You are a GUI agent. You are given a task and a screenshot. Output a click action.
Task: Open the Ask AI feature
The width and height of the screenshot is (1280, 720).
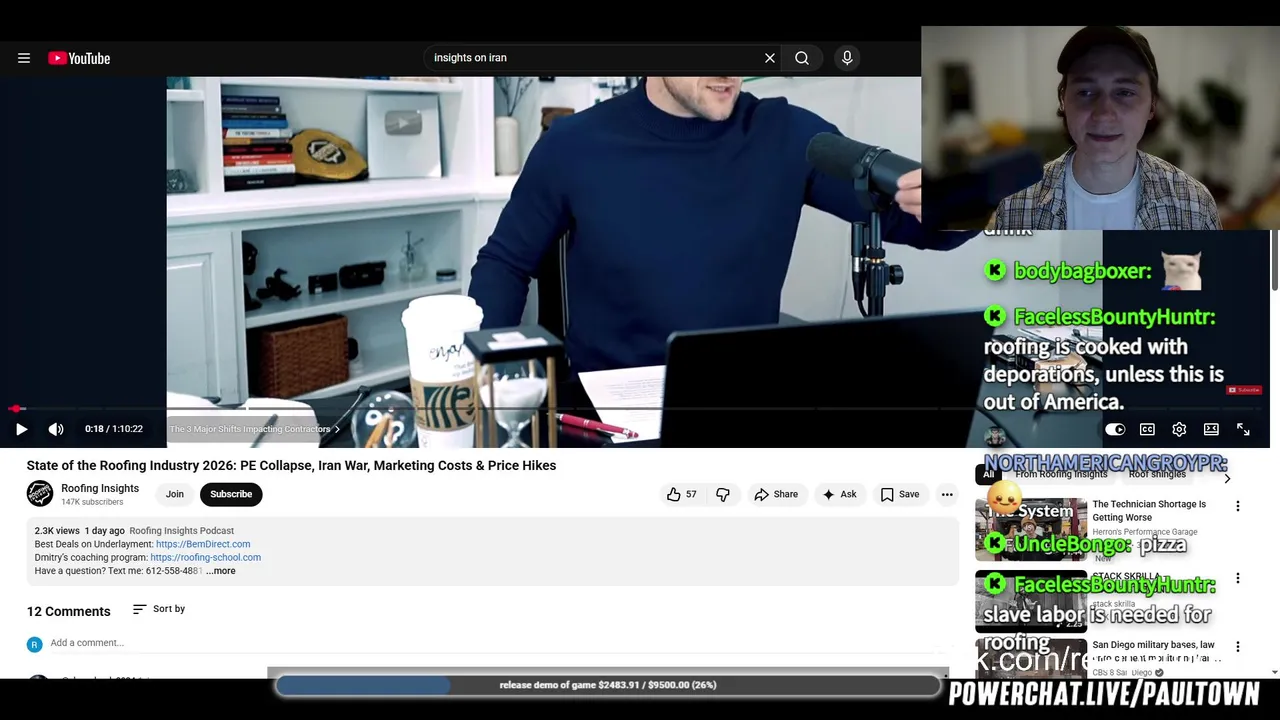point(839,494)
